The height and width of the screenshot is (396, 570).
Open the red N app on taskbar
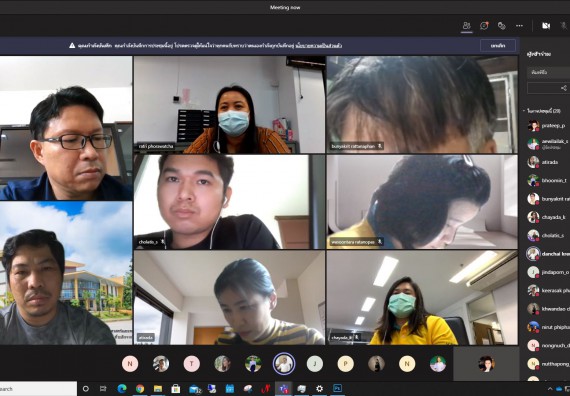pyautogui.click(x=266, y=389)
